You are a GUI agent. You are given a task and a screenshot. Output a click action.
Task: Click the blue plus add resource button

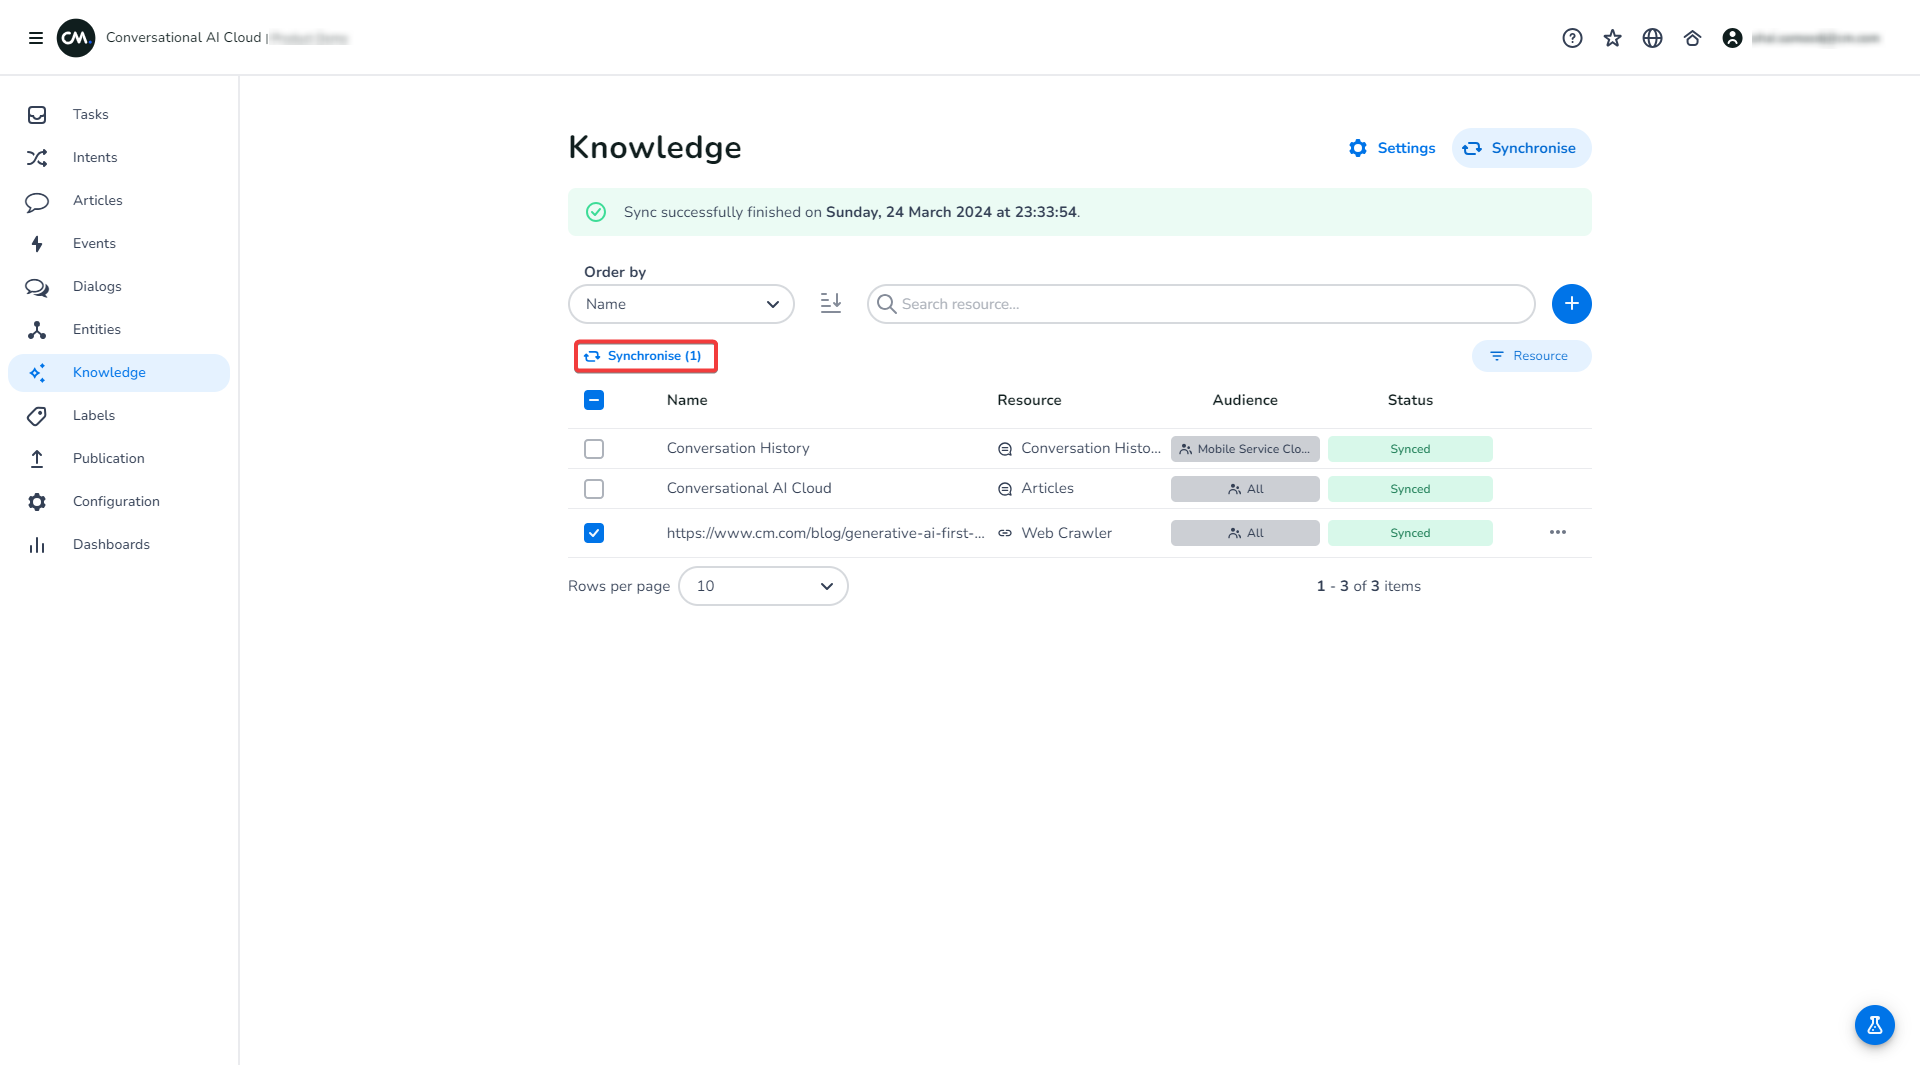[1571, 304]
